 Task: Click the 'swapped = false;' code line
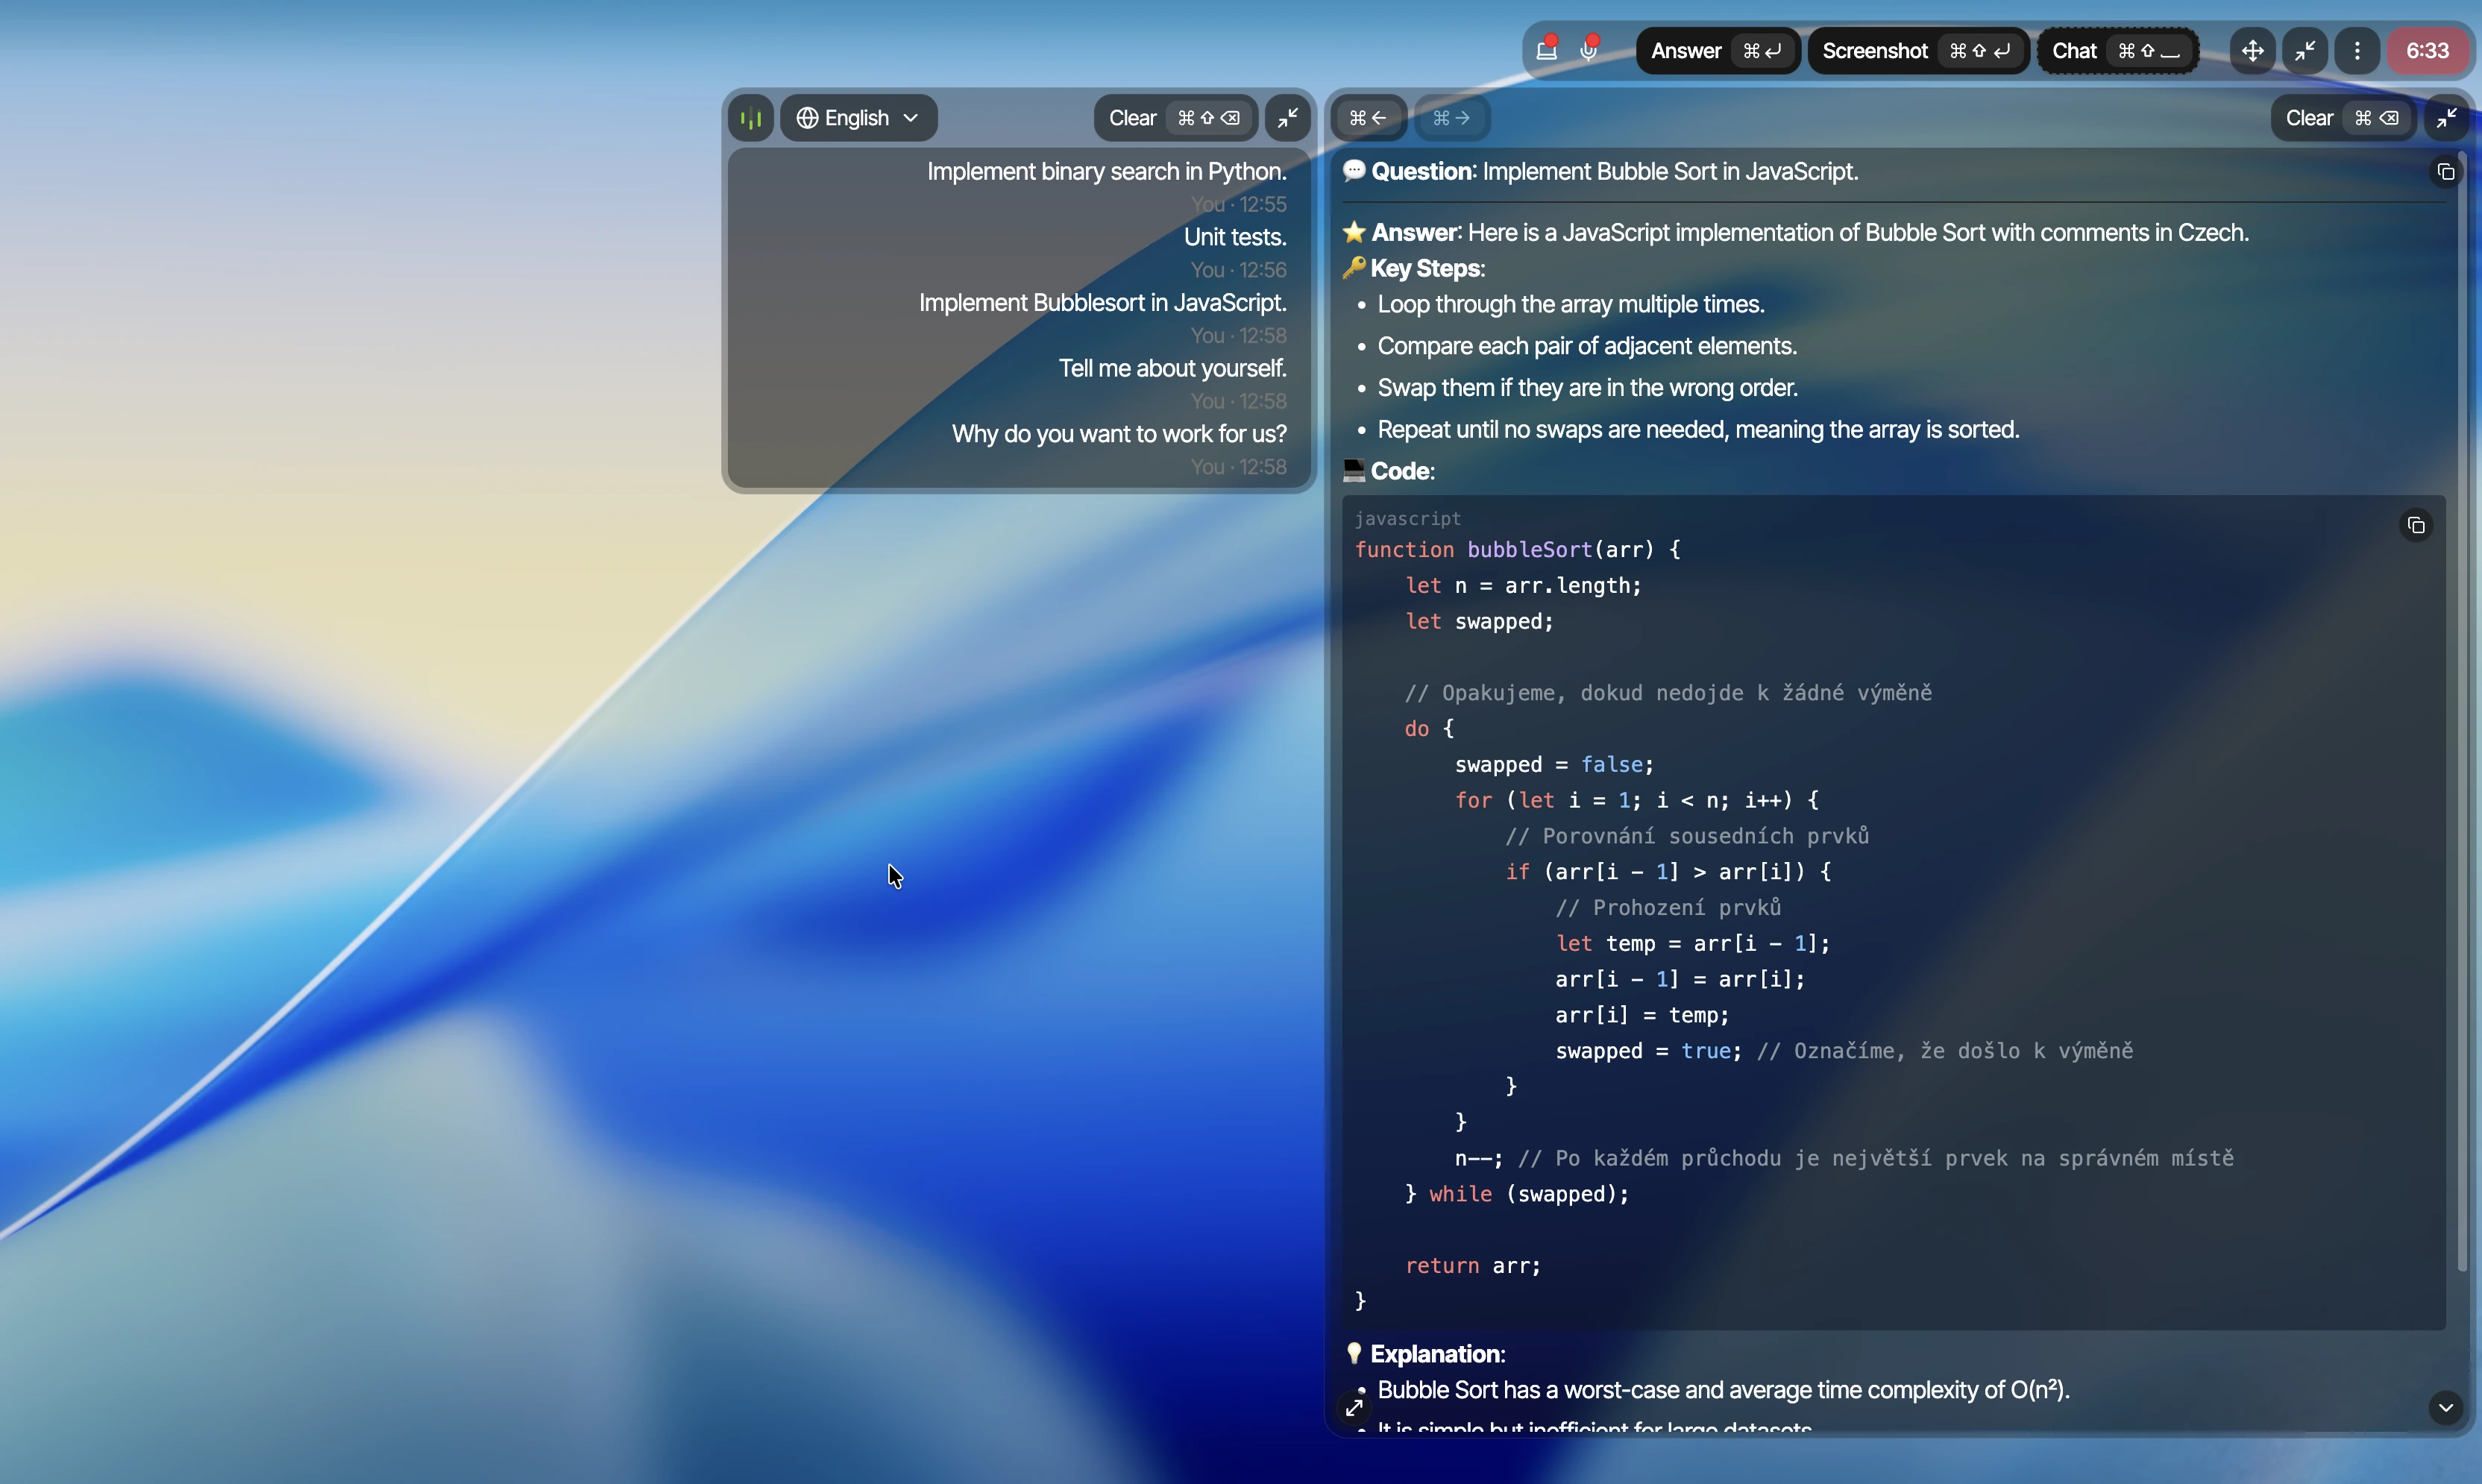(1554, 764)
